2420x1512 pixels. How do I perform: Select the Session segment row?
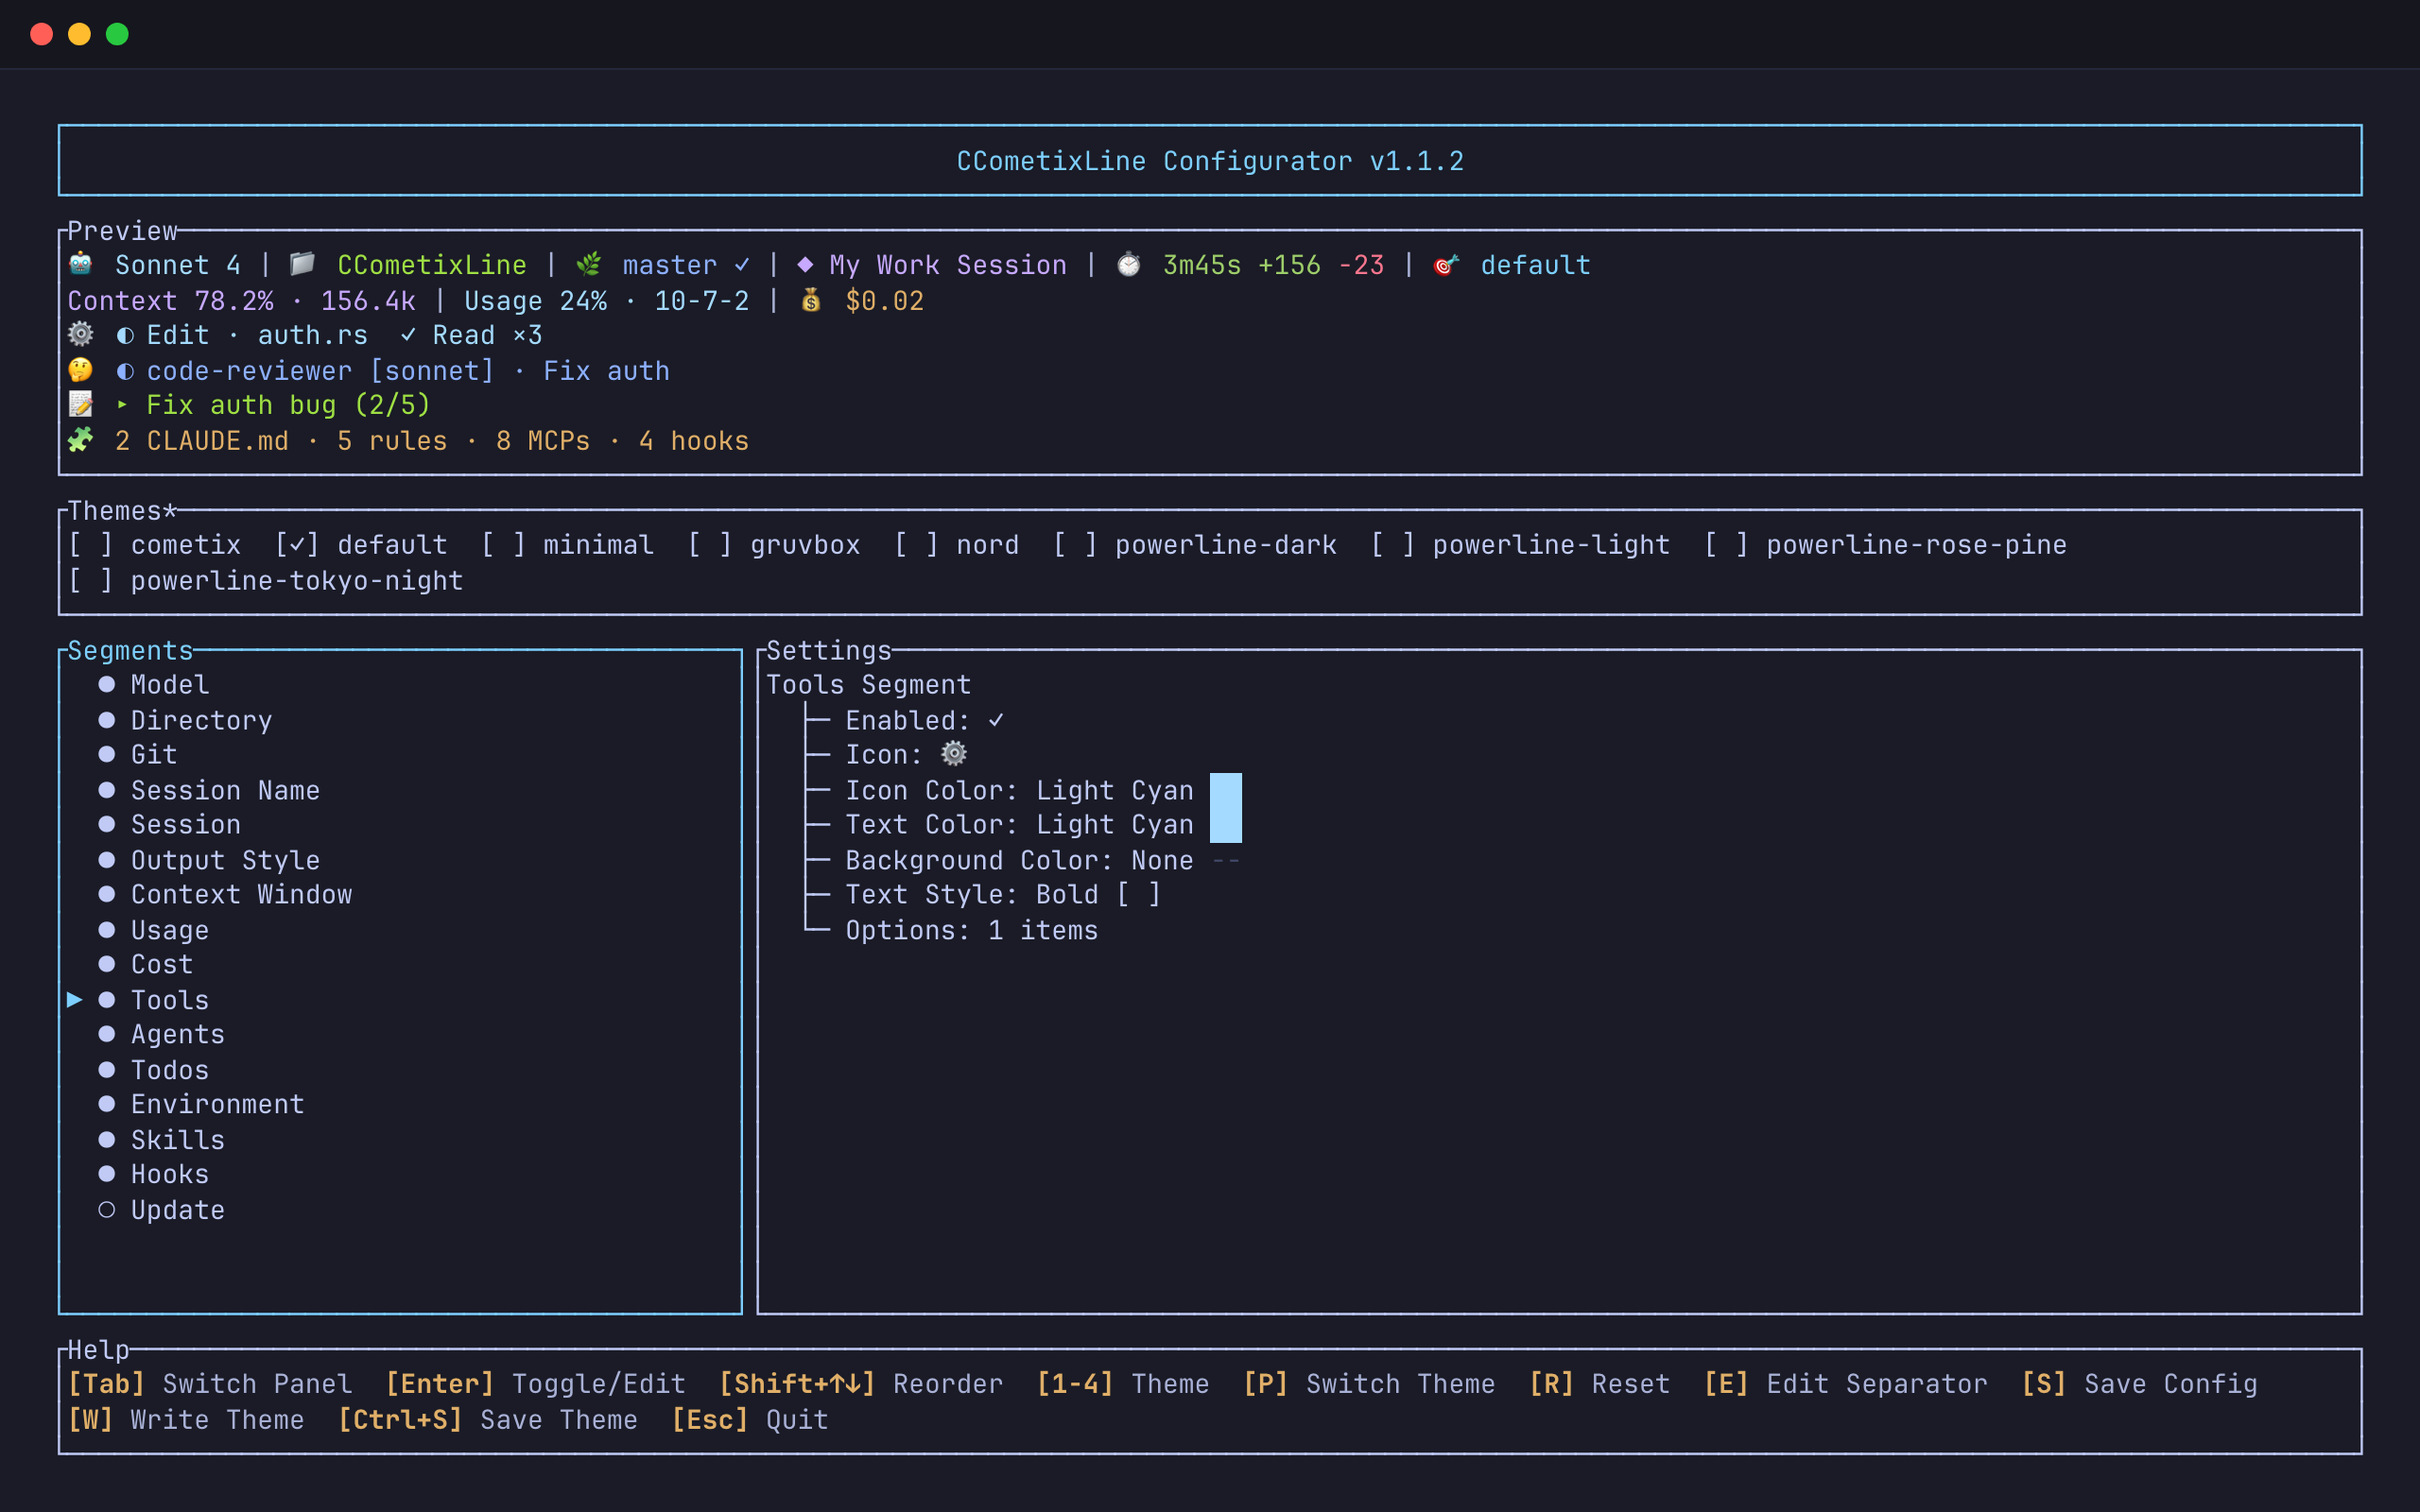pos(186,825)
